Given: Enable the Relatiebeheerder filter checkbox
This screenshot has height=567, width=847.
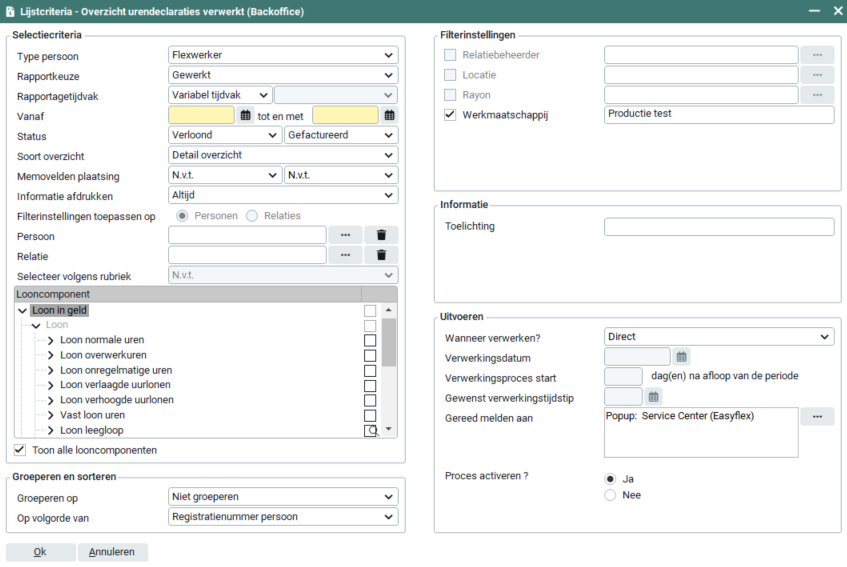Looking at the screenshot, I should click(x=450, y=55).
